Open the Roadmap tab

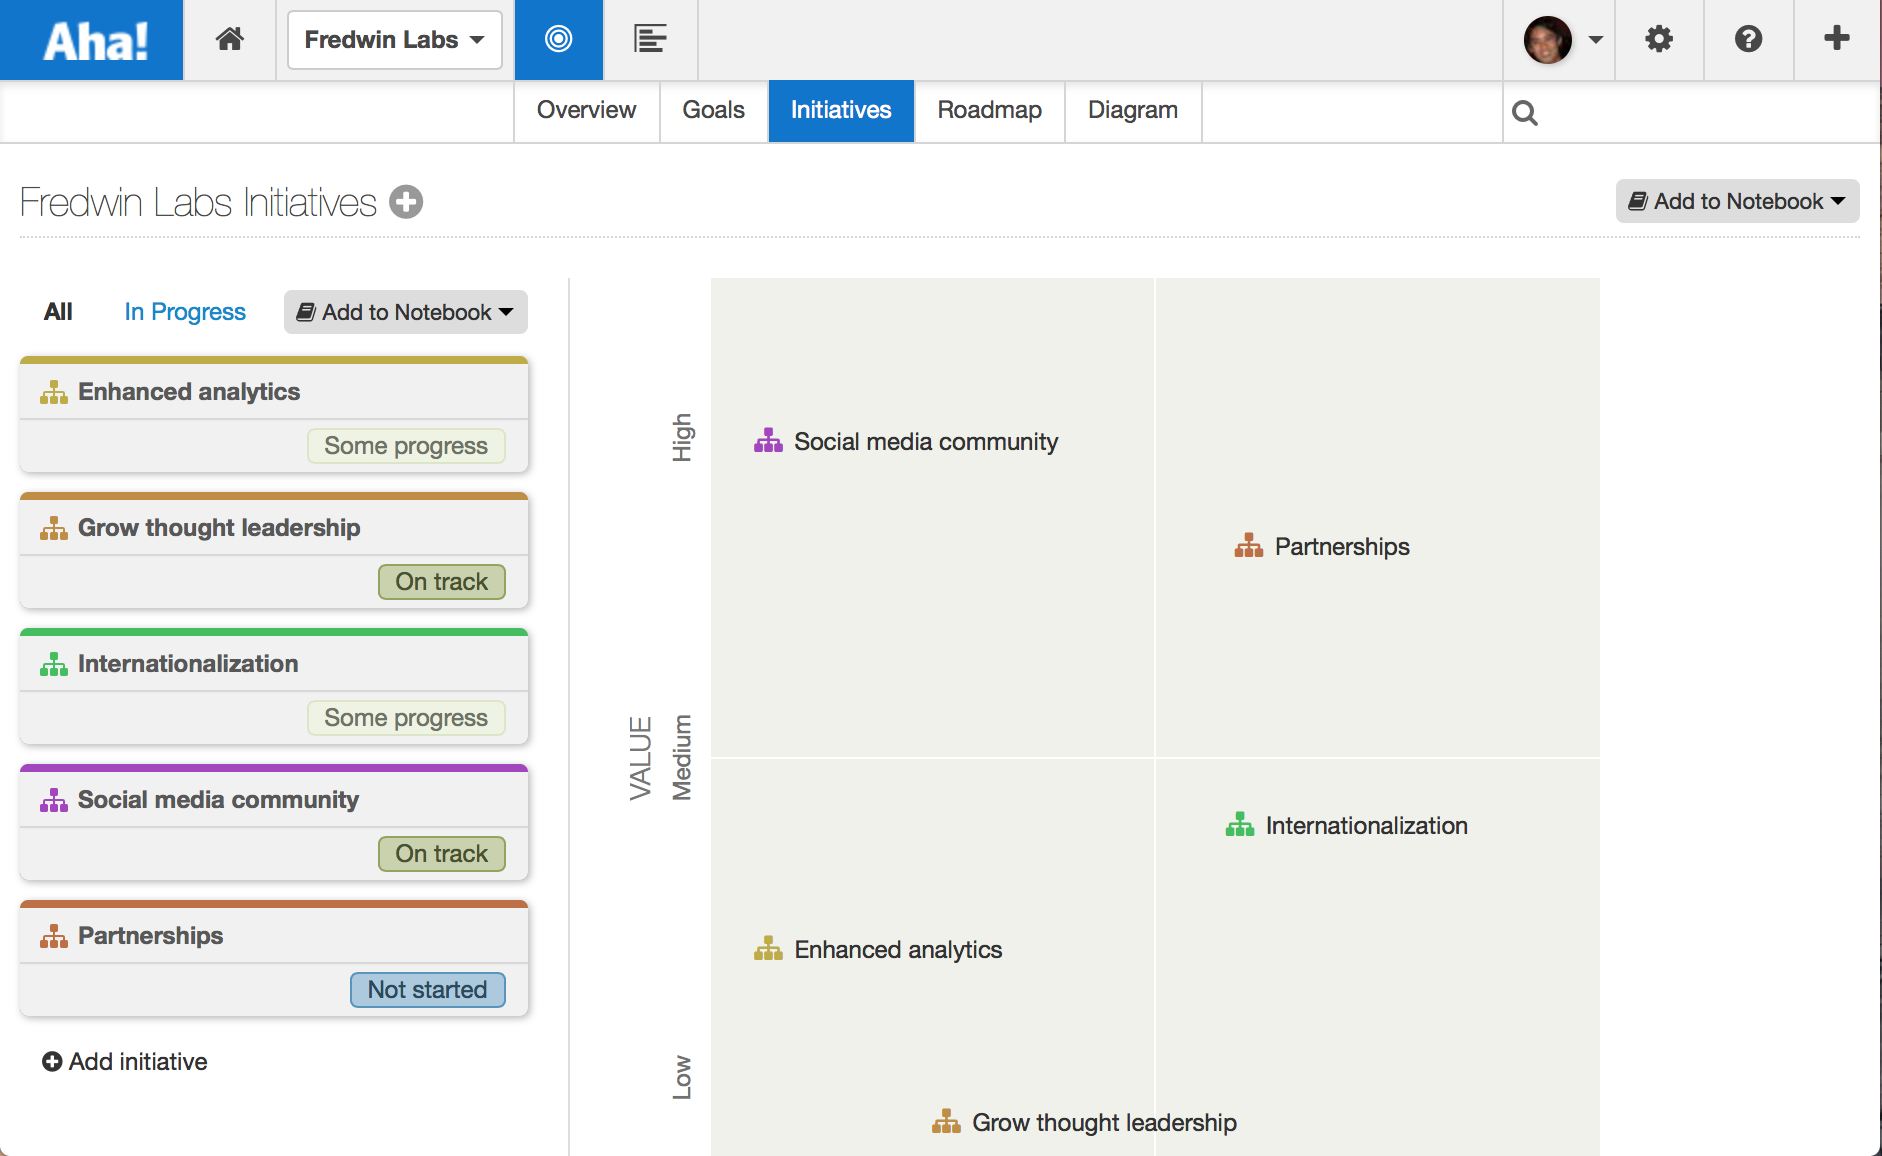(x=989, y=110)
